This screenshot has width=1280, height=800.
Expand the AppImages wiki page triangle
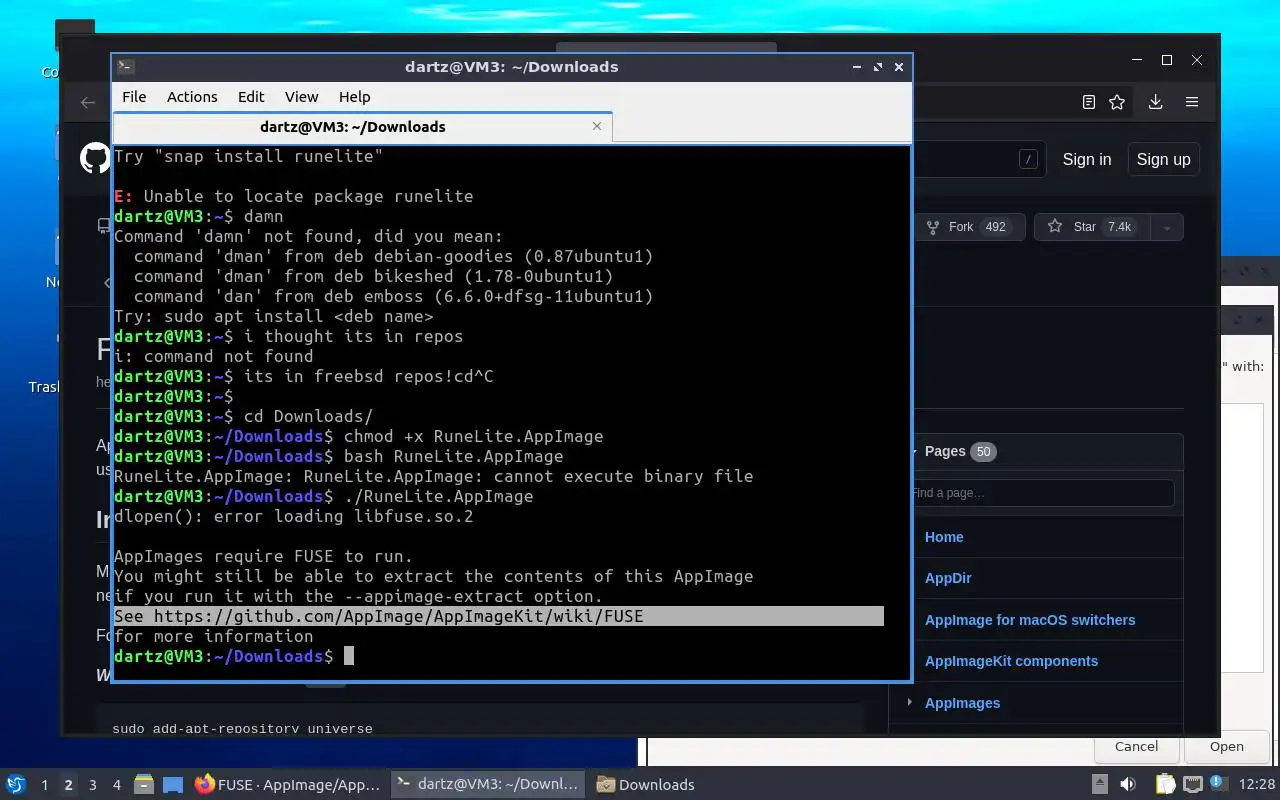pyautogui.click(x=909, y=703)
